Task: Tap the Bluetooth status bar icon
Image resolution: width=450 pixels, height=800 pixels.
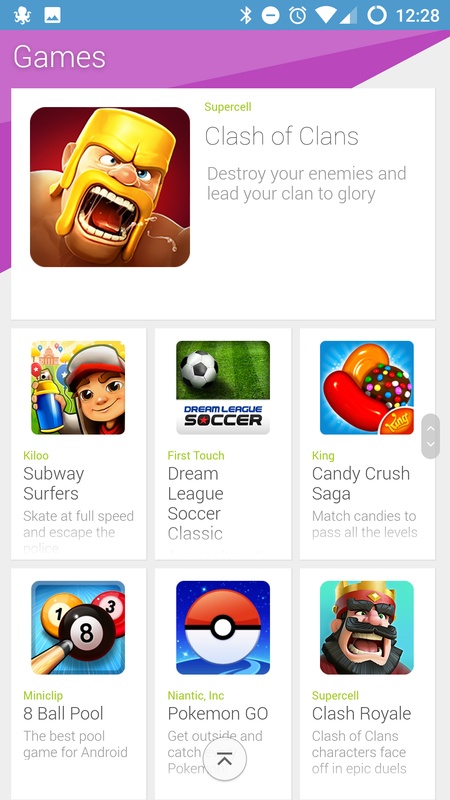Action: tap(246, 15)
